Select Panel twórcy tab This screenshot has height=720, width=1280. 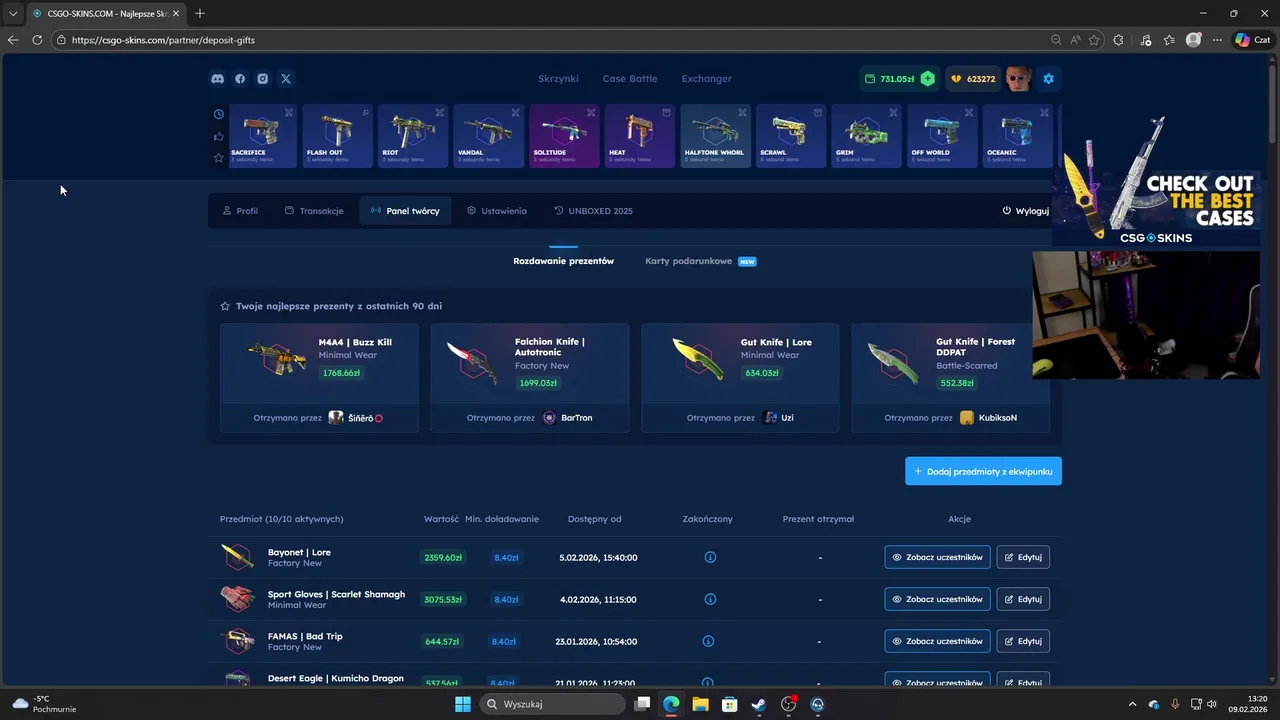[405, 211]
